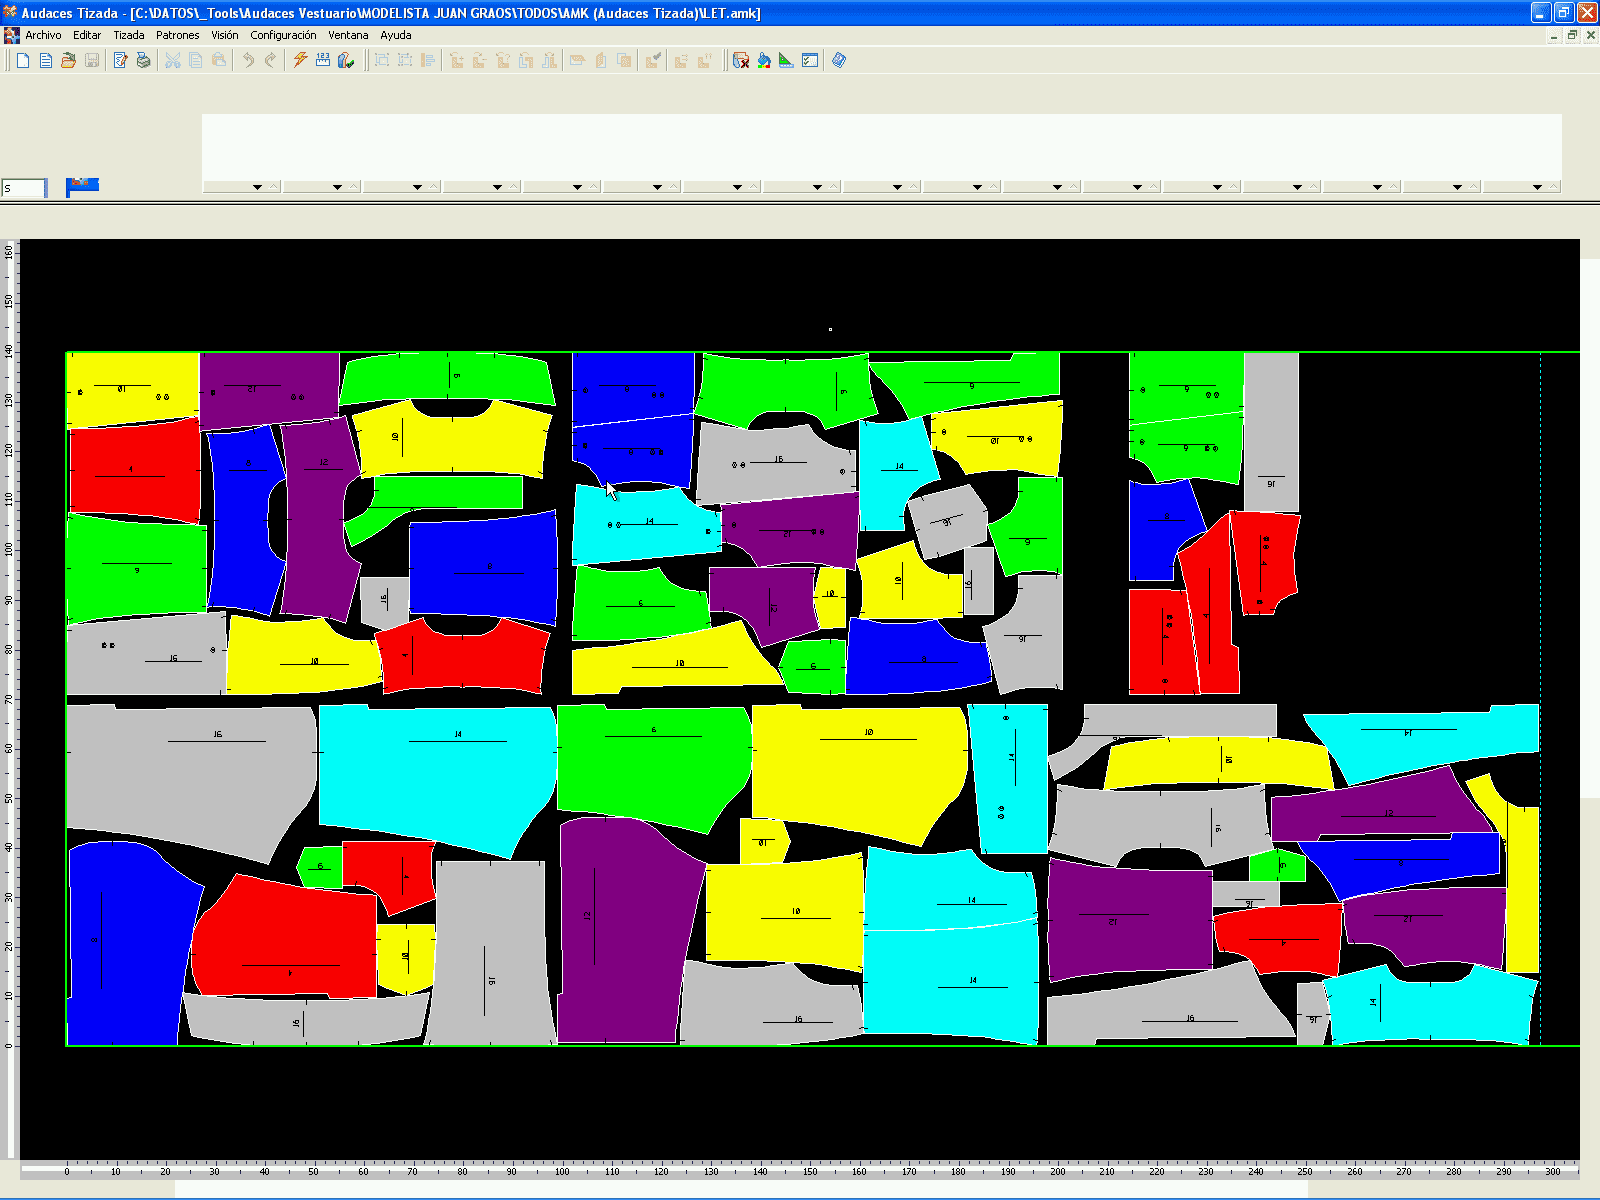The height and width of the screenshot is (1200, 1600).
Task: Click the paint bucket color icon
Action: tap(764, 61)
